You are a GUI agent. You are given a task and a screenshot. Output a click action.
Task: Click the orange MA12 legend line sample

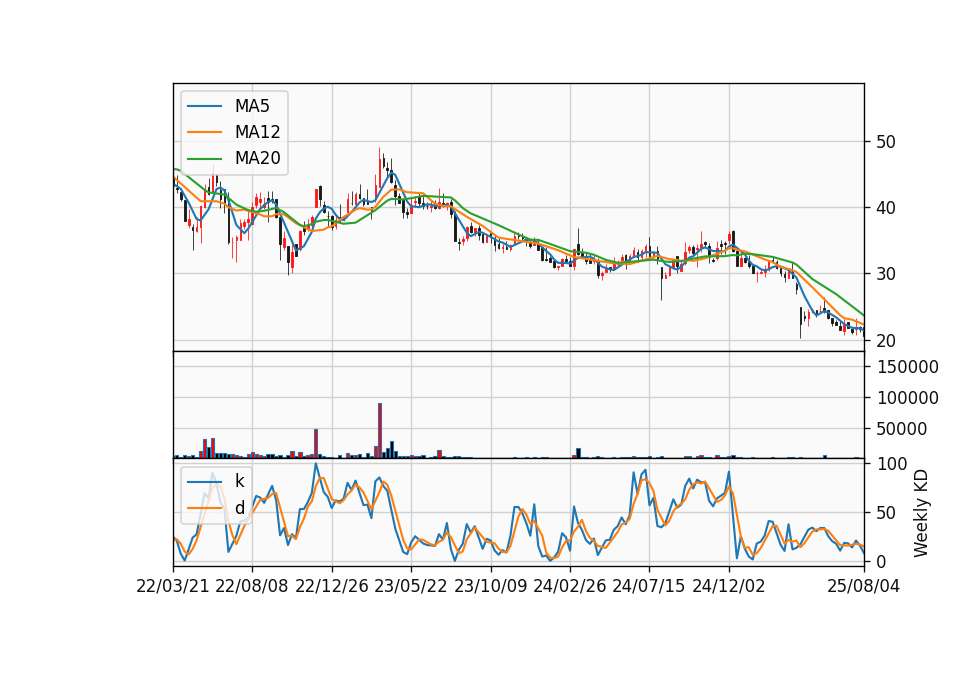click(204, 132)
